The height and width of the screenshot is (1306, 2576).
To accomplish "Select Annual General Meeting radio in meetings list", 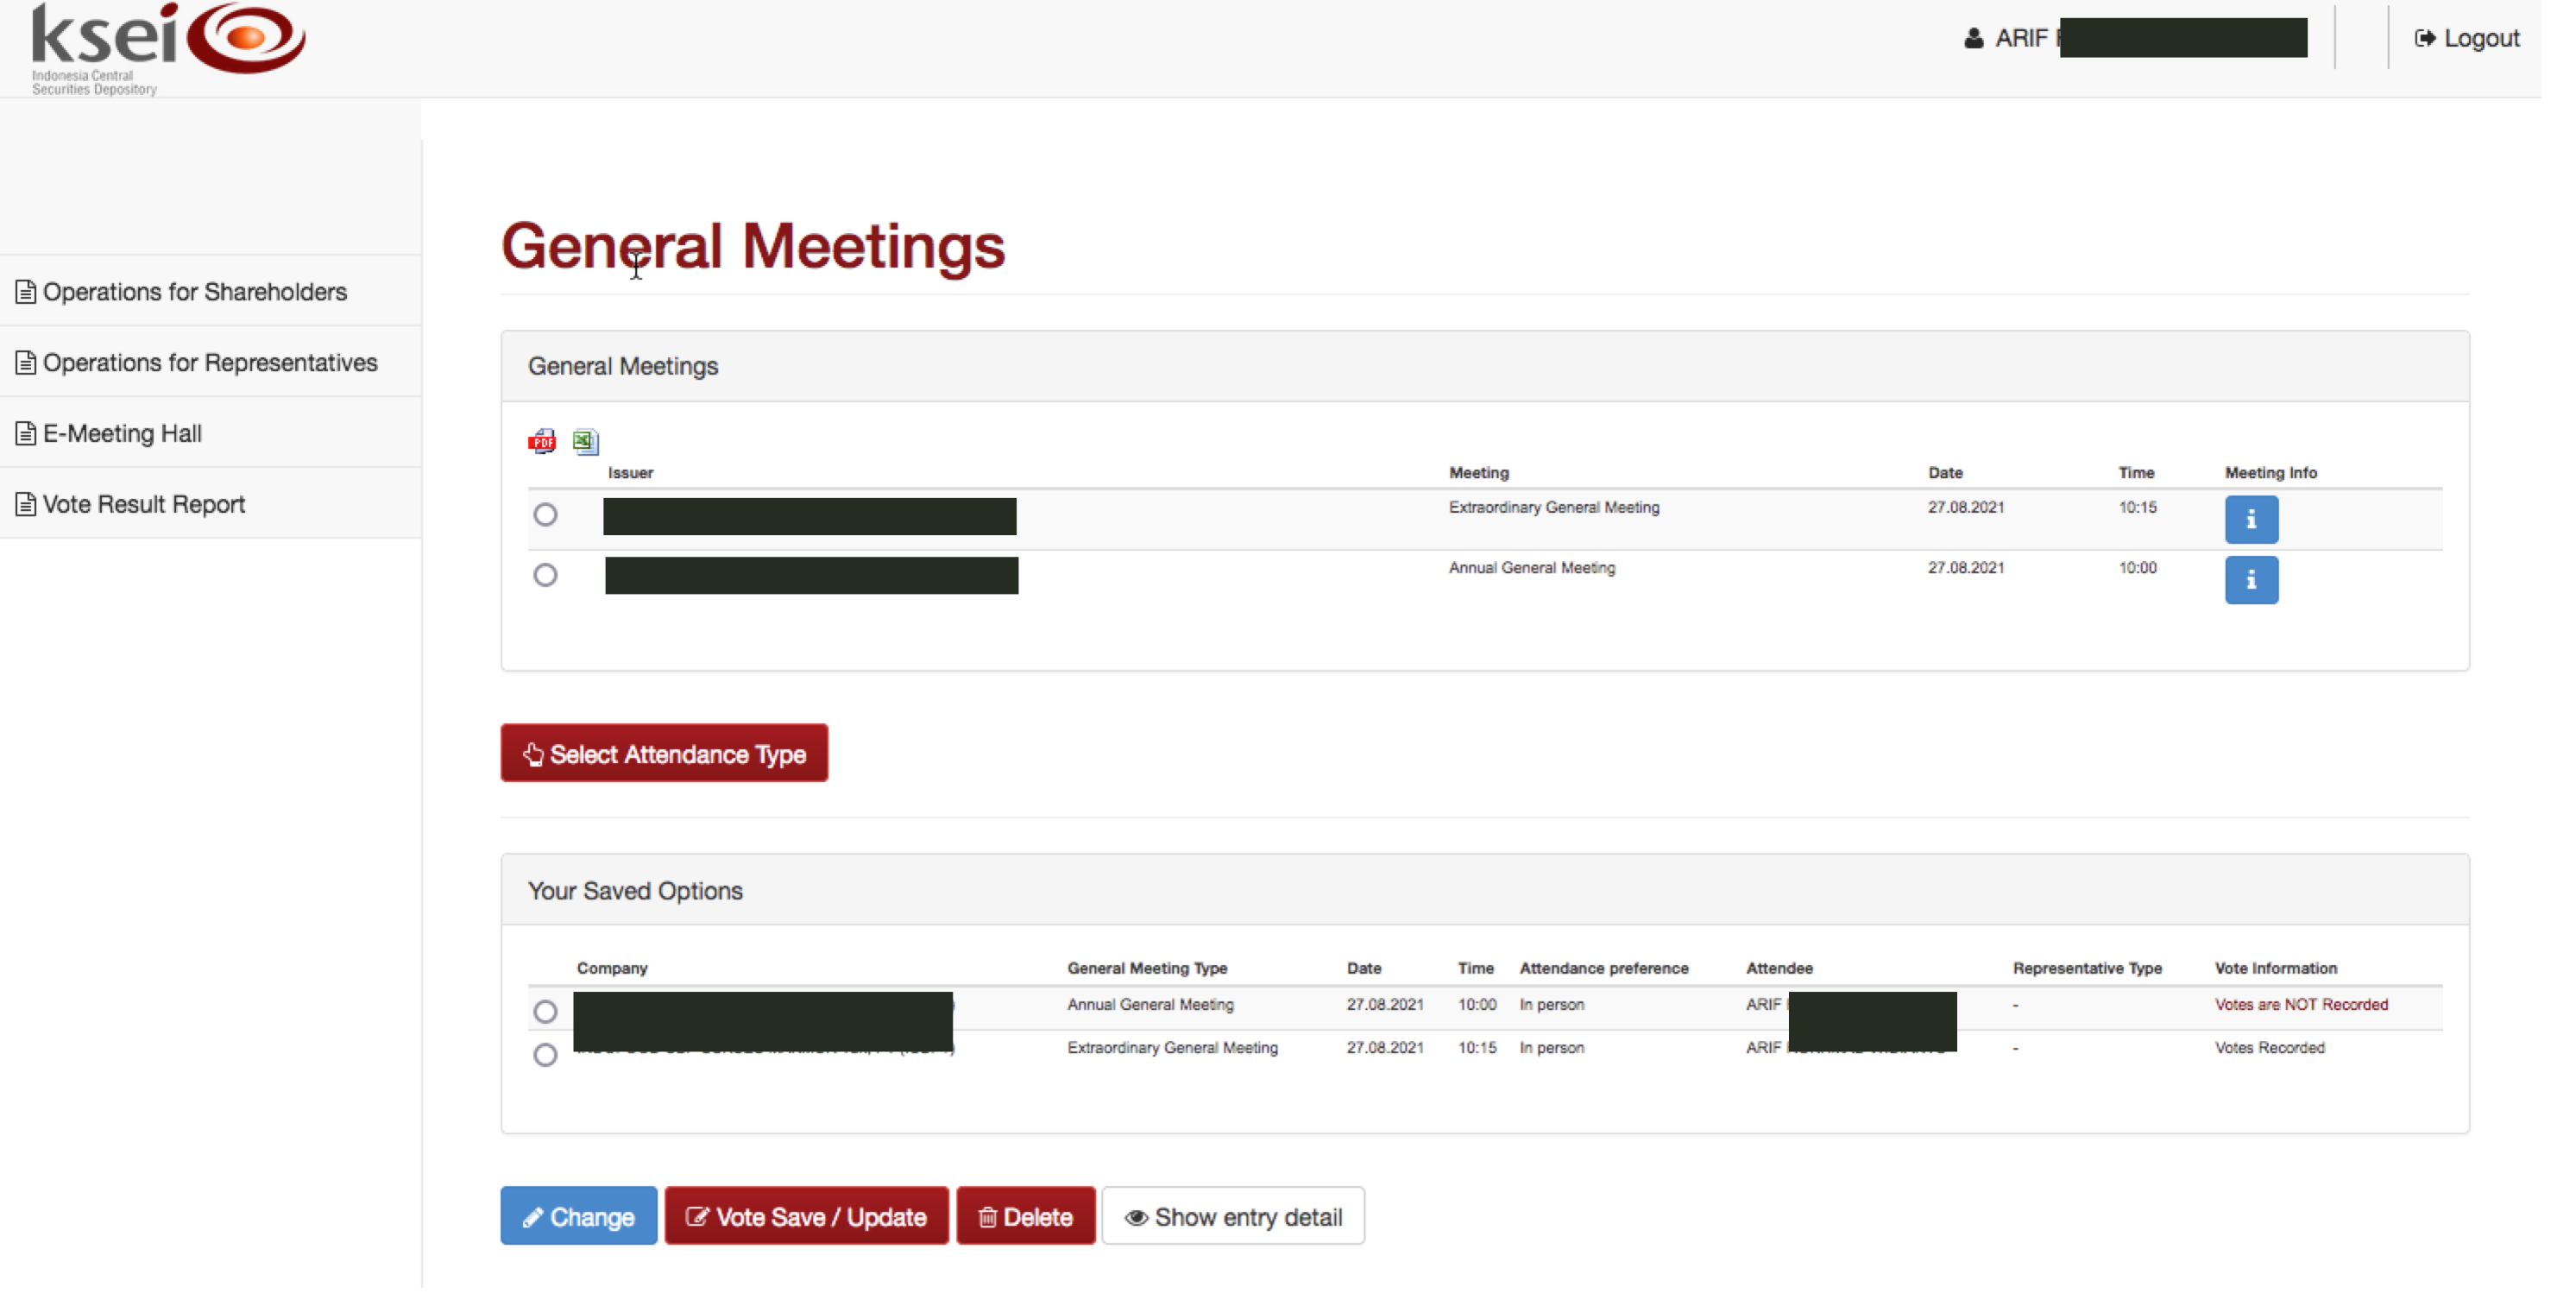I will 545,575.
